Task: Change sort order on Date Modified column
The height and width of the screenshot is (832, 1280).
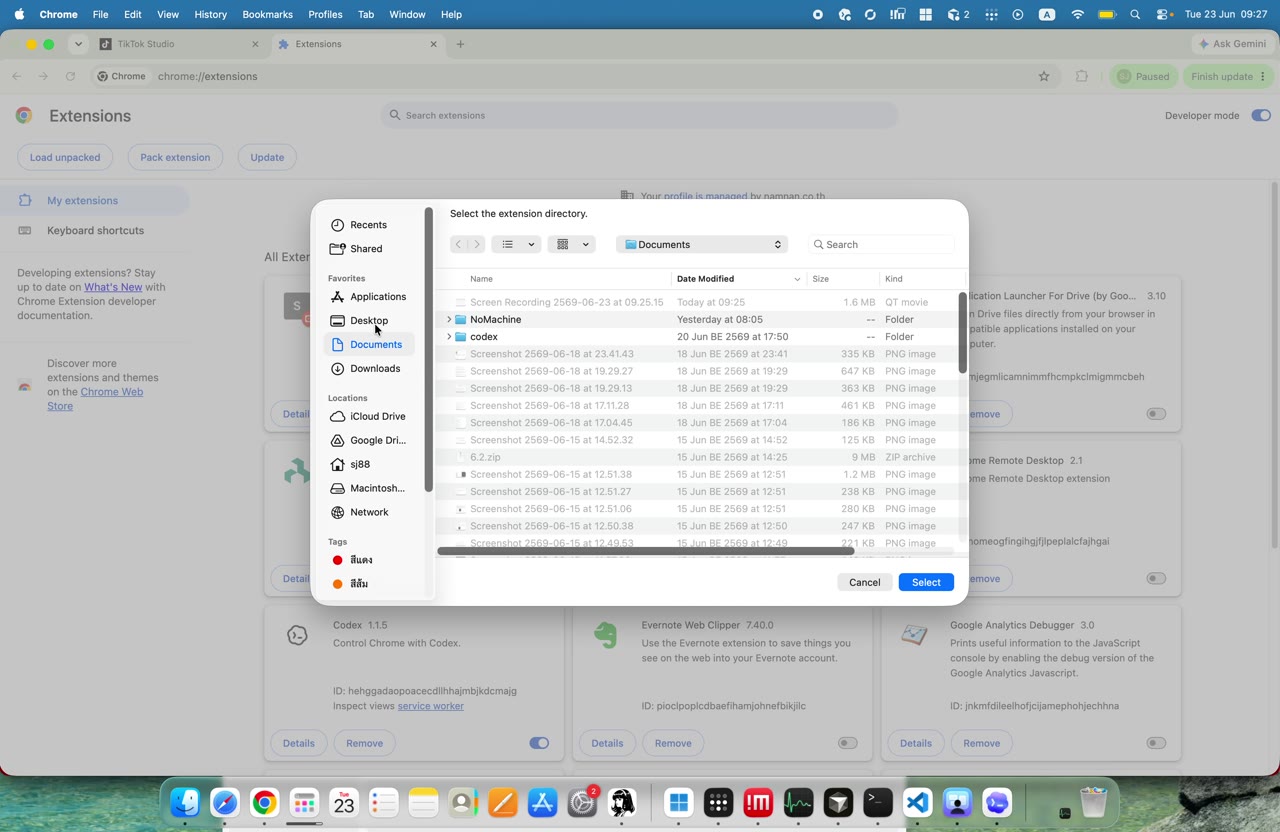Action: 739,279
